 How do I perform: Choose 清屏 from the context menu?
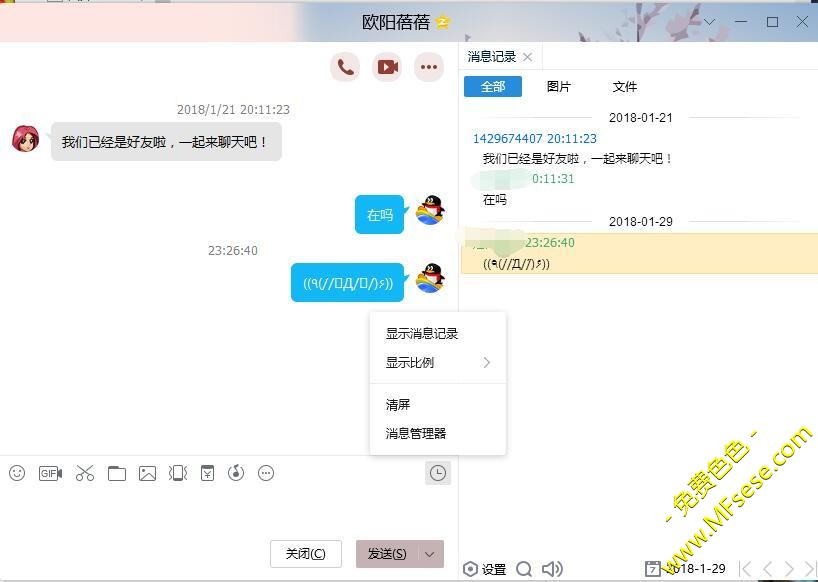[x=398, y=404]
